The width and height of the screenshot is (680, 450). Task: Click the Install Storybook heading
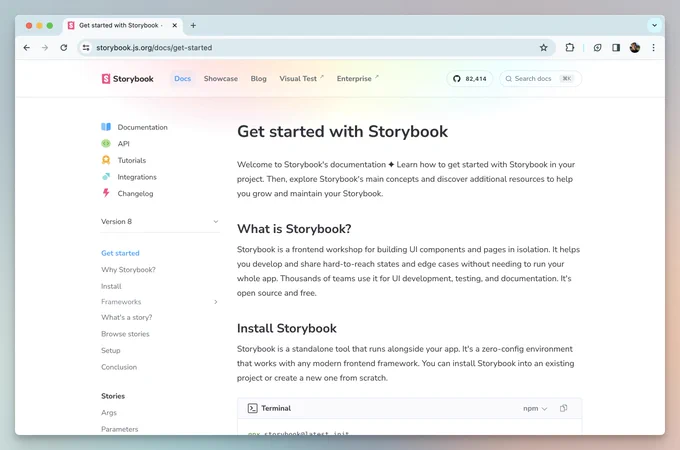[x=287, y=328]
